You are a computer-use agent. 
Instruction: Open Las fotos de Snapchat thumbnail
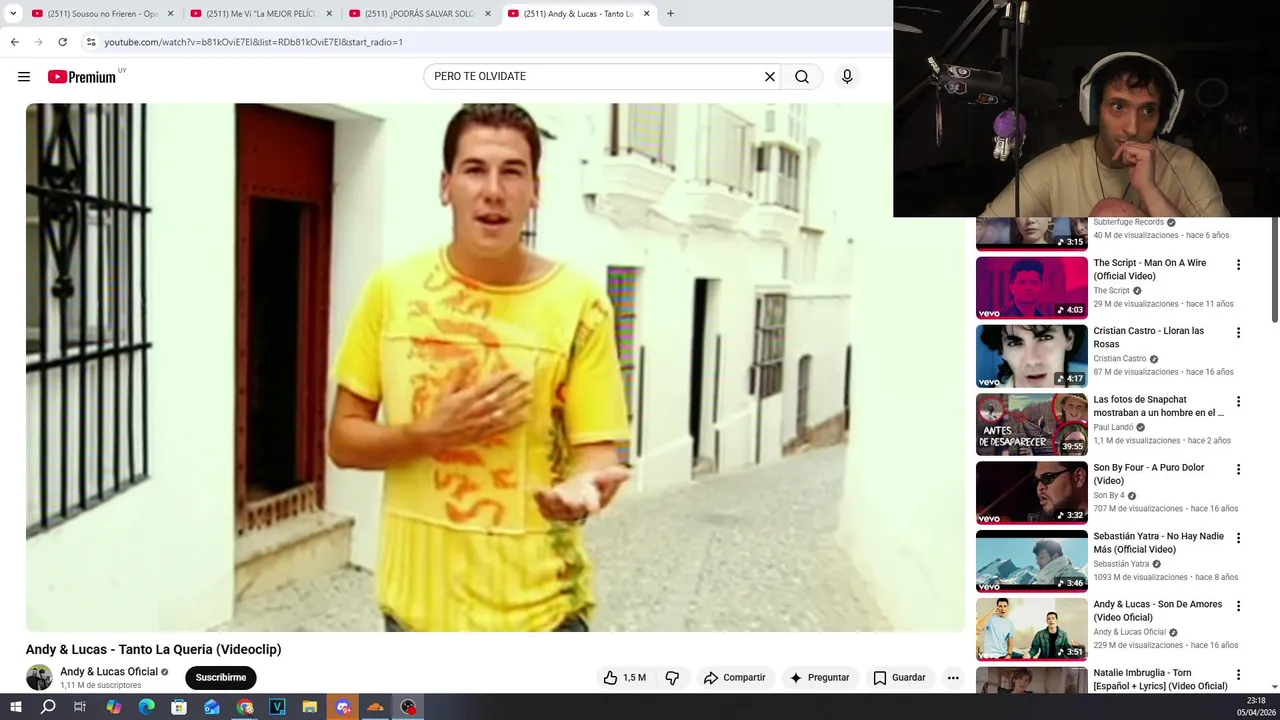click(1031, 424)
